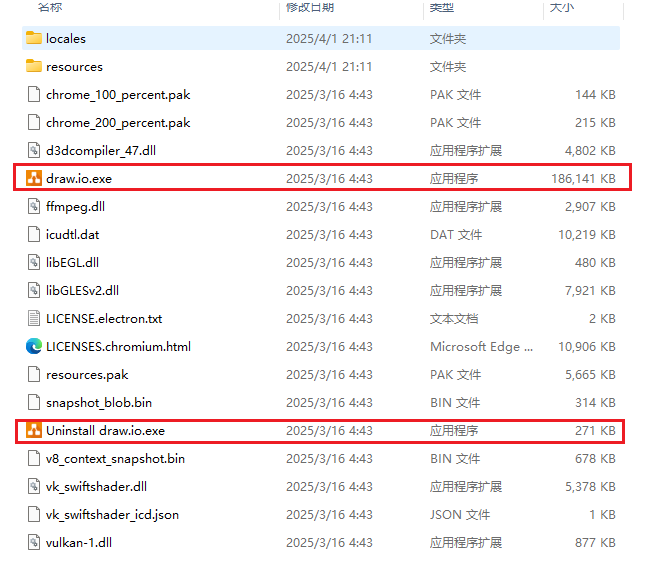
Task: Click the JSON 文件 type cell
Action: click(x=460, y=515)
